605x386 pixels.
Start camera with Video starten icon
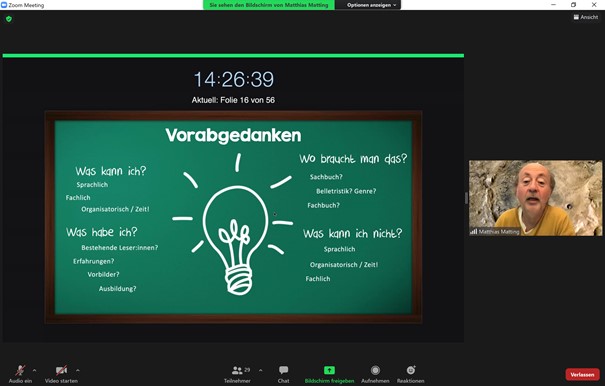(61, 371)
